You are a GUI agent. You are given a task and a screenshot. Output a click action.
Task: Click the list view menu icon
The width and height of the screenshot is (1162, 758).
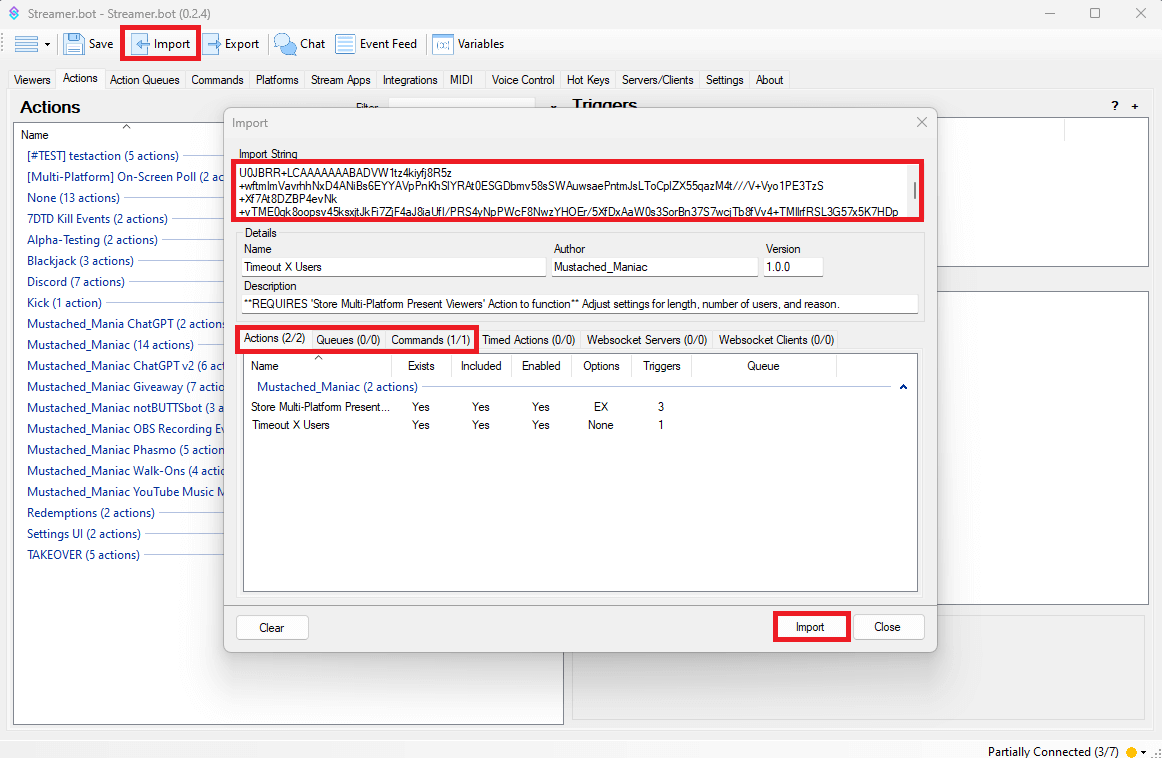26,44
